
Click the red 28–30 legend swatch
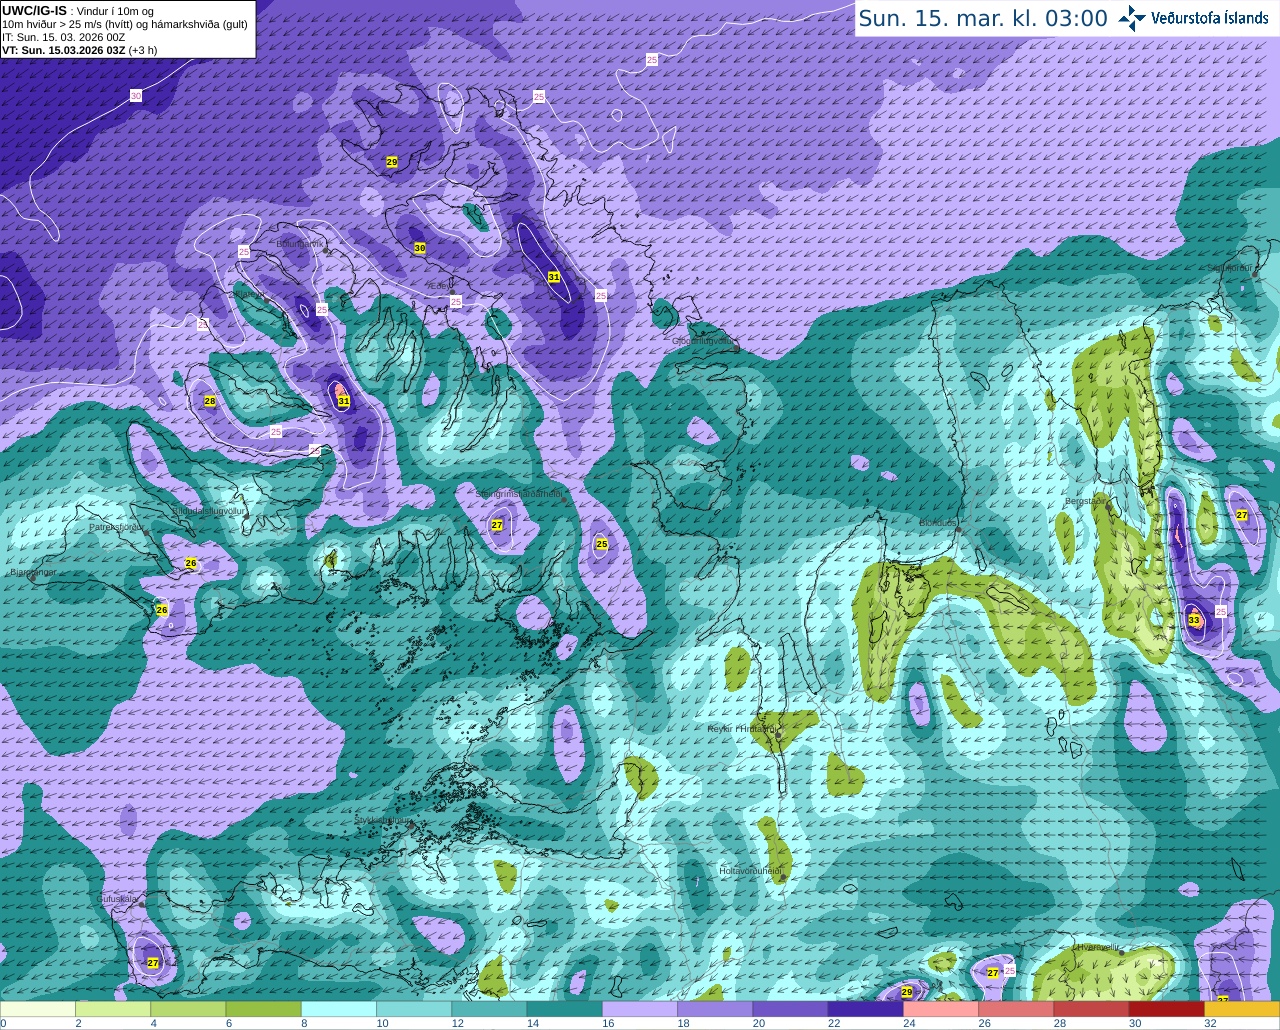click(1091, 1009)
